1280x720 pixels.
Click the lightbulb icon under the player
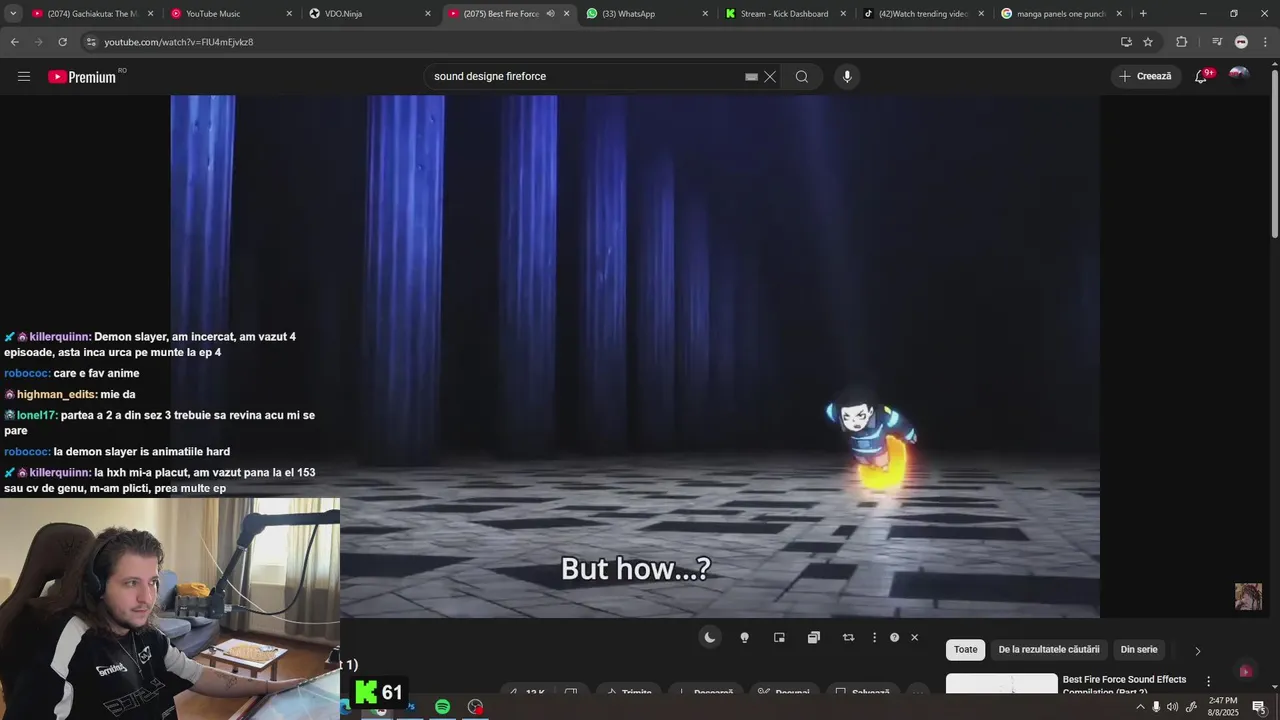tap(744, 637)
